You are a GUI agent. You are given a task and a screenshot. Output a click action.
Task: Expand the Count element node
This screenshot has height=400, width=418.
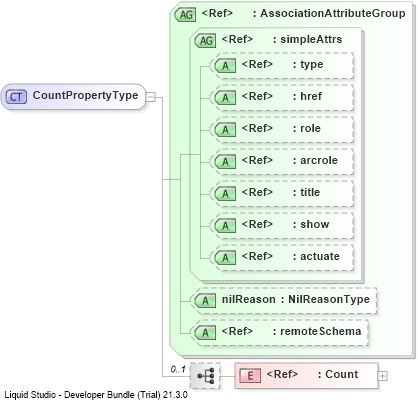coord(383,376)
